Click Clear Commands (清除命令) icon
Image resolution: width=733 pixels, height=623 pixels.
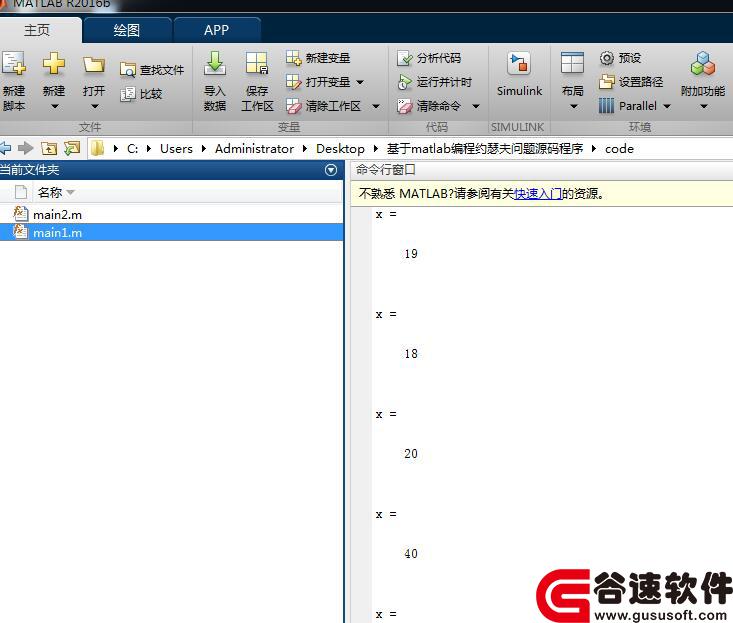pyautogui.click(x=404, y=106)
